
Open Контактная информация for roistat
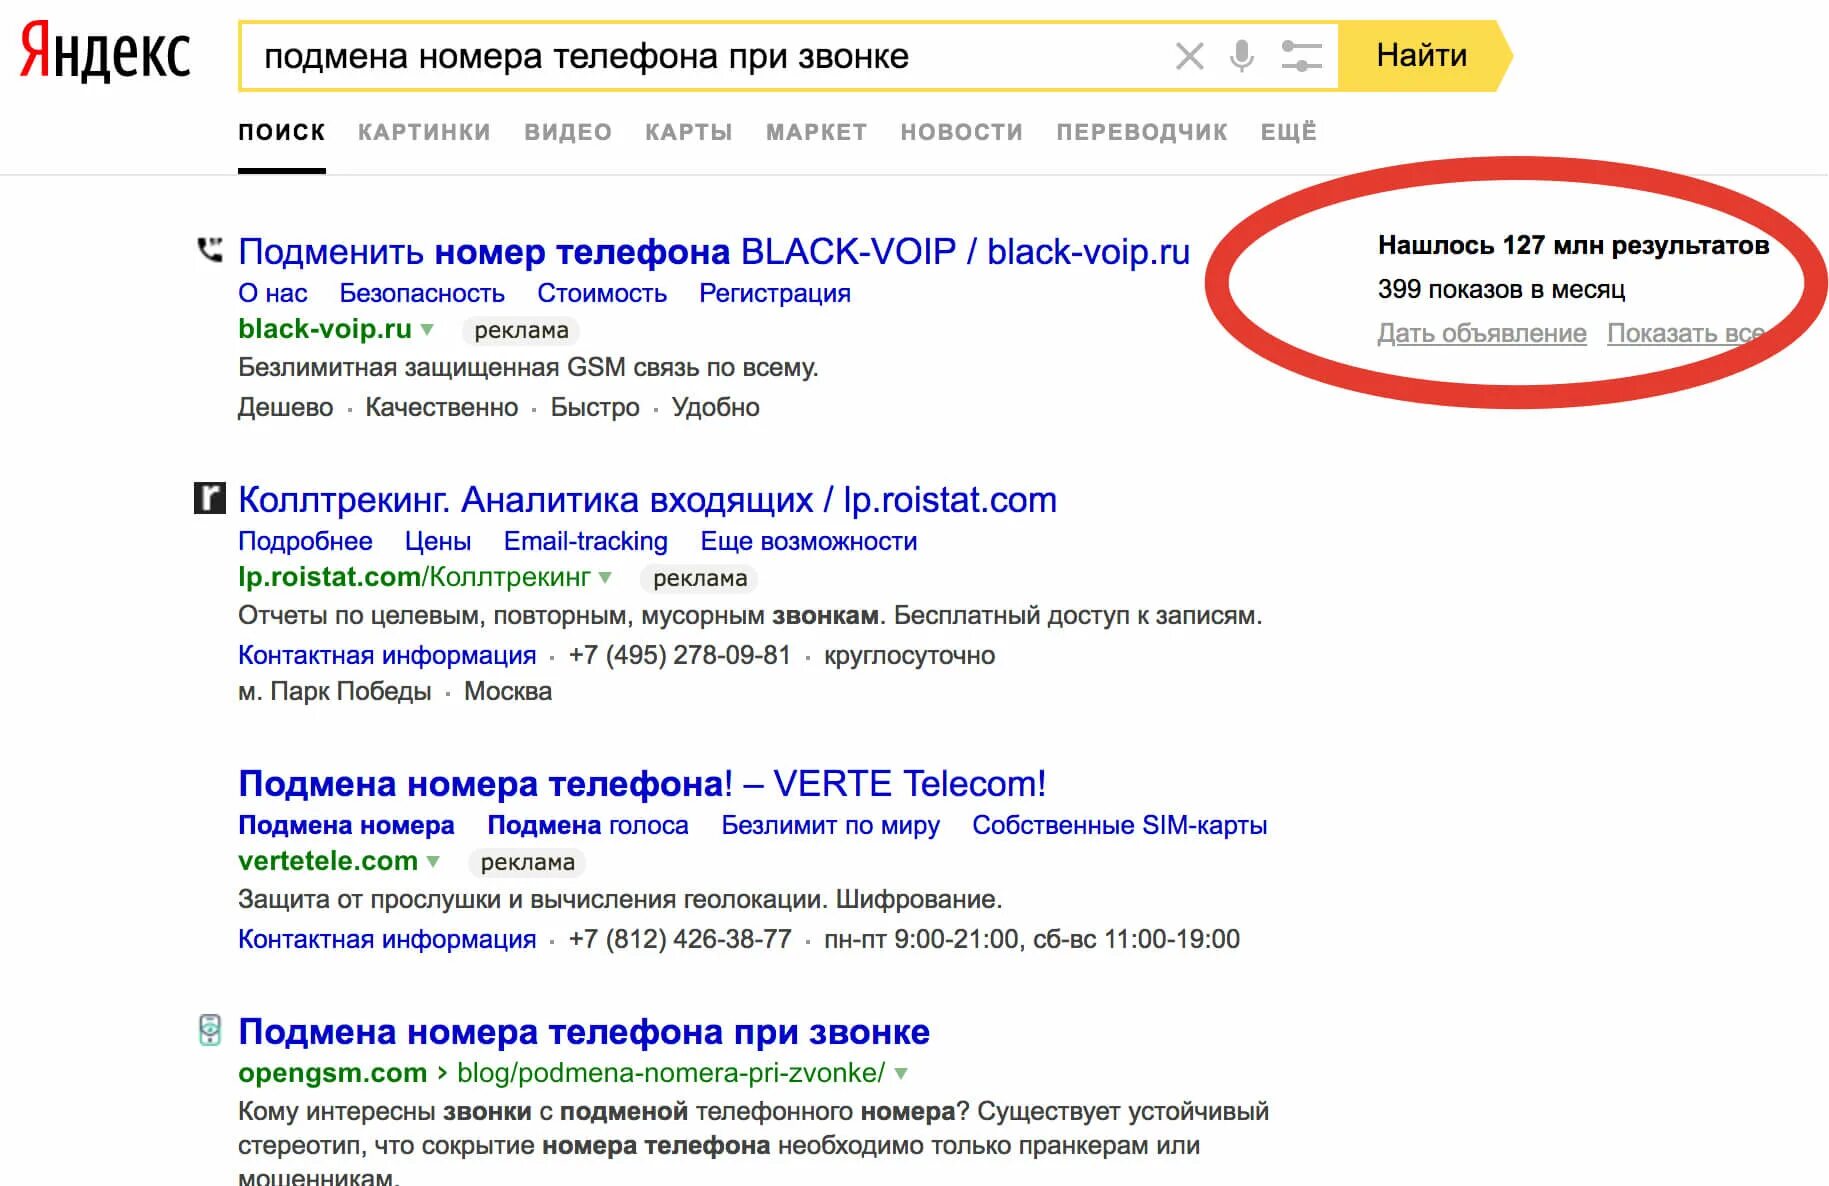tap(387, 655)
